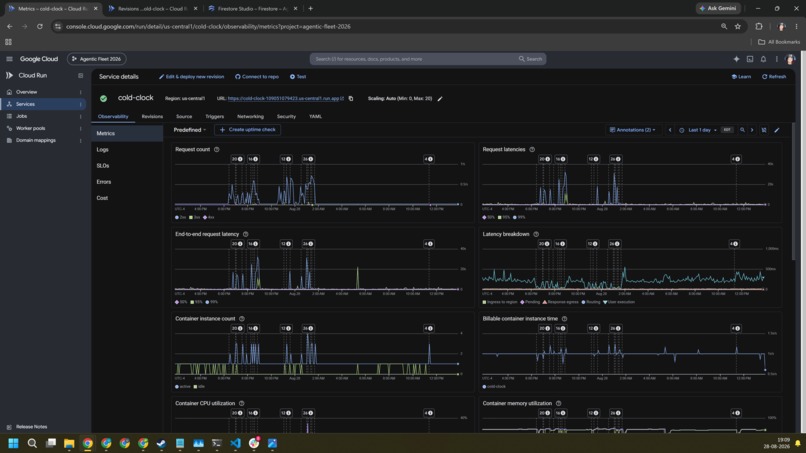This screenshot has width=806, height=453.
Task: Open Chrome extensions puzzle icon
Action: (x=759, y=26)
